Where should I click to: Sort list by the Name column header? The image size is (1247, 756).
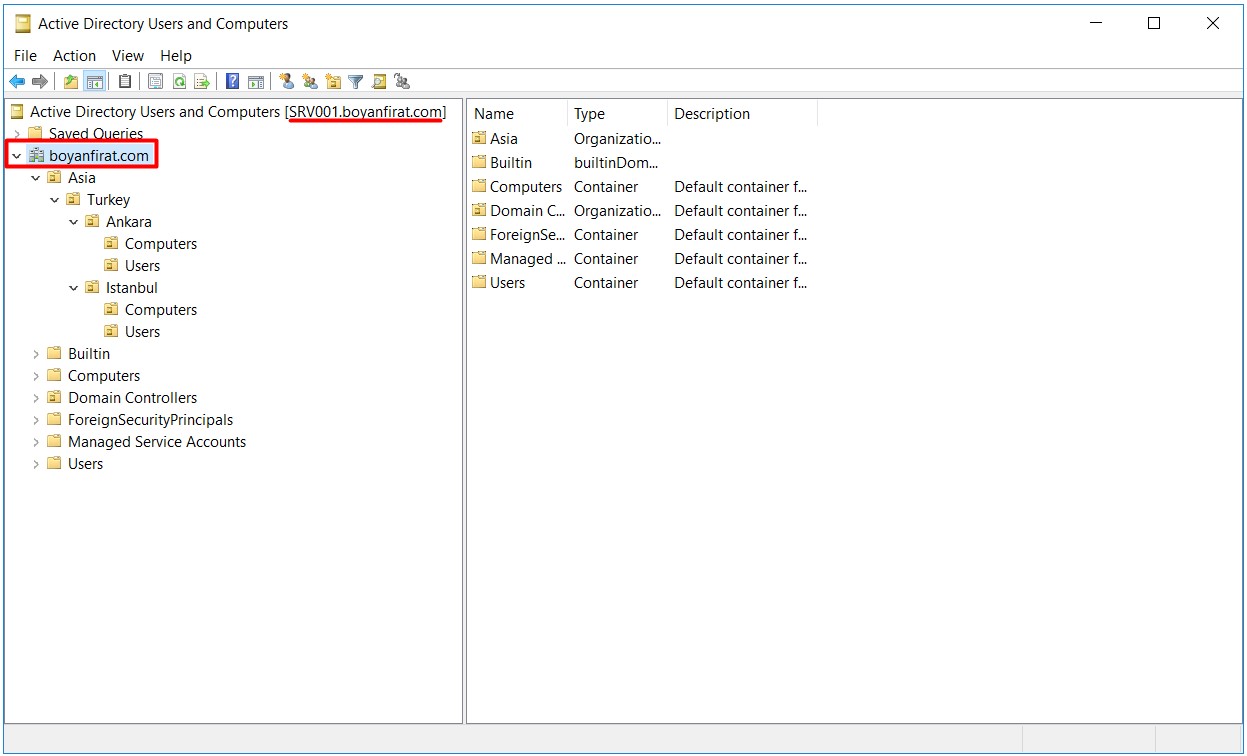(517, 114)
